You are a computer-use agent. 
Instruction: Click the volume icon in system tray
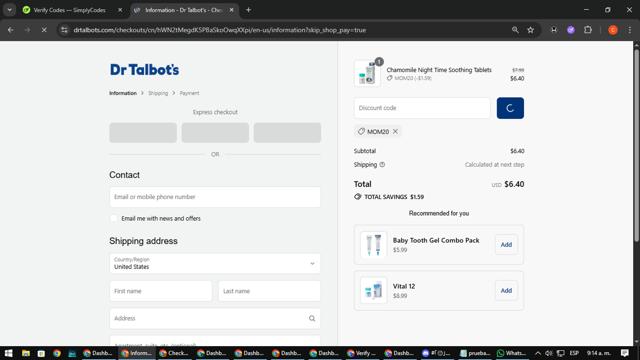click(x=549, y=353)
